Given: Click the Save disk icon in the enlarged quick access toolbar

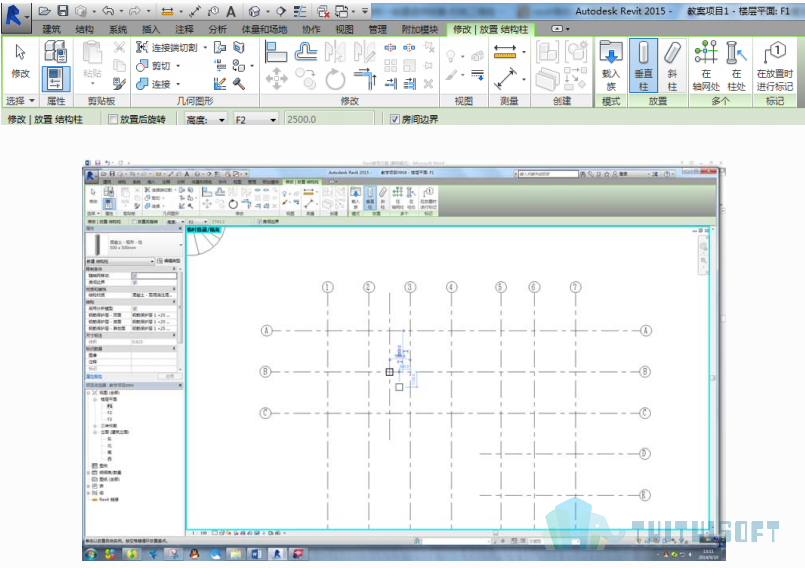Looking at the screenshot, I should click(63, 11).
